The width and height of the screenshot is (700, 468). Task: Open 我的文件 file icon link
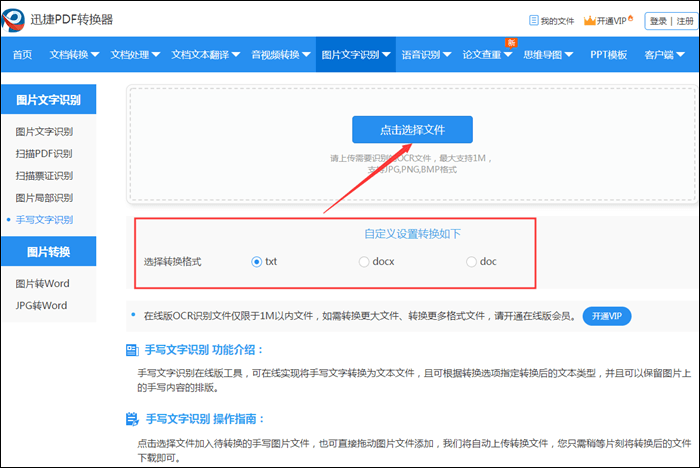[533, 20]
